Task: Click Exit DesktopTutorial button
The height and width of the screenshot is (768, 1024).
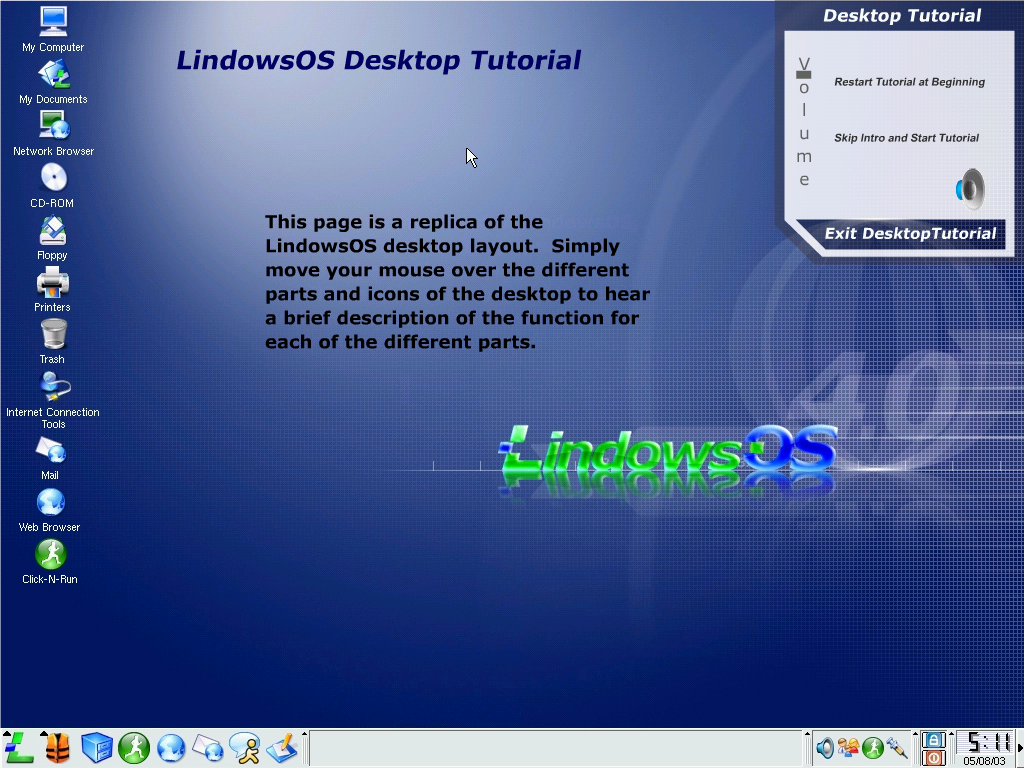Action: pyautogui.click(x=910, y=233)
